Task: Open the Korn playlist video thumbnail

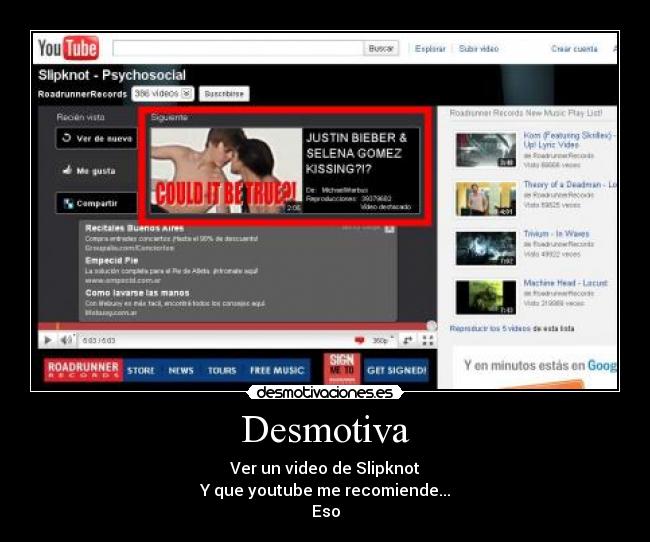Action: (486, 150)
